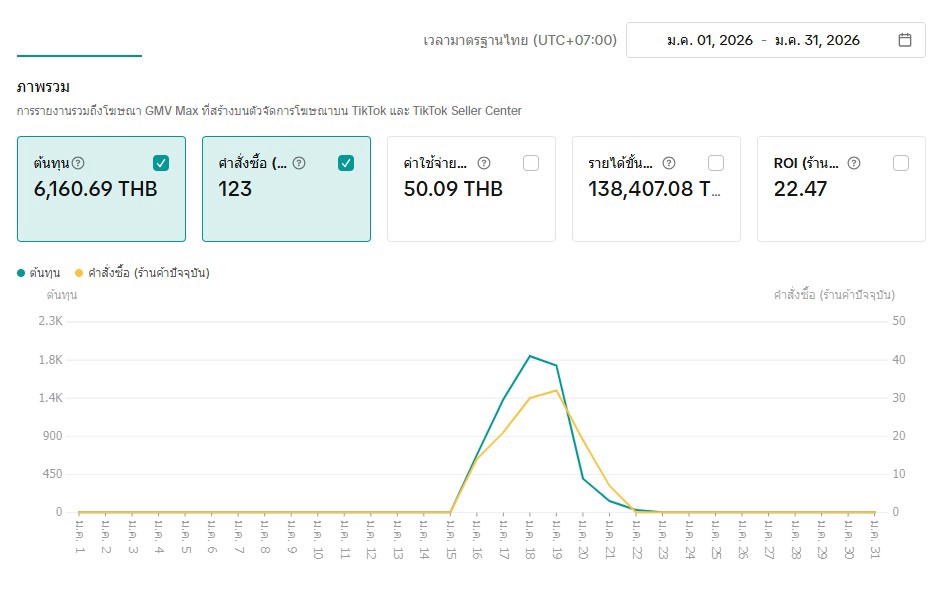Click green line peak at ม.ค. 18

[x=530, y=356]
